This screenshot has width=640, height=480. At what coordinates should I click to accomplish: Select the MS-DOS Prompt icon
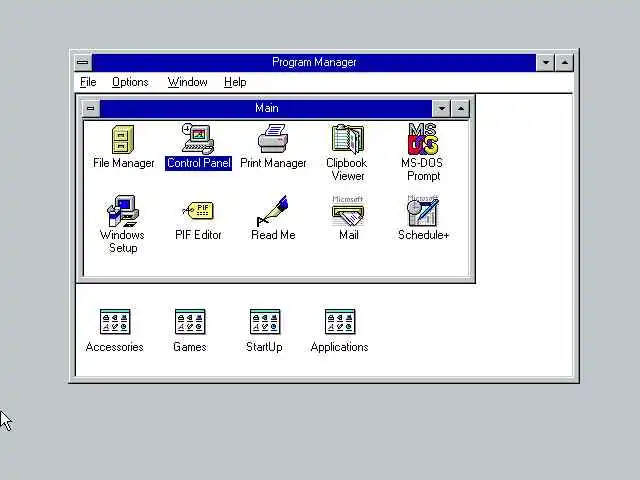coord(423,139)
